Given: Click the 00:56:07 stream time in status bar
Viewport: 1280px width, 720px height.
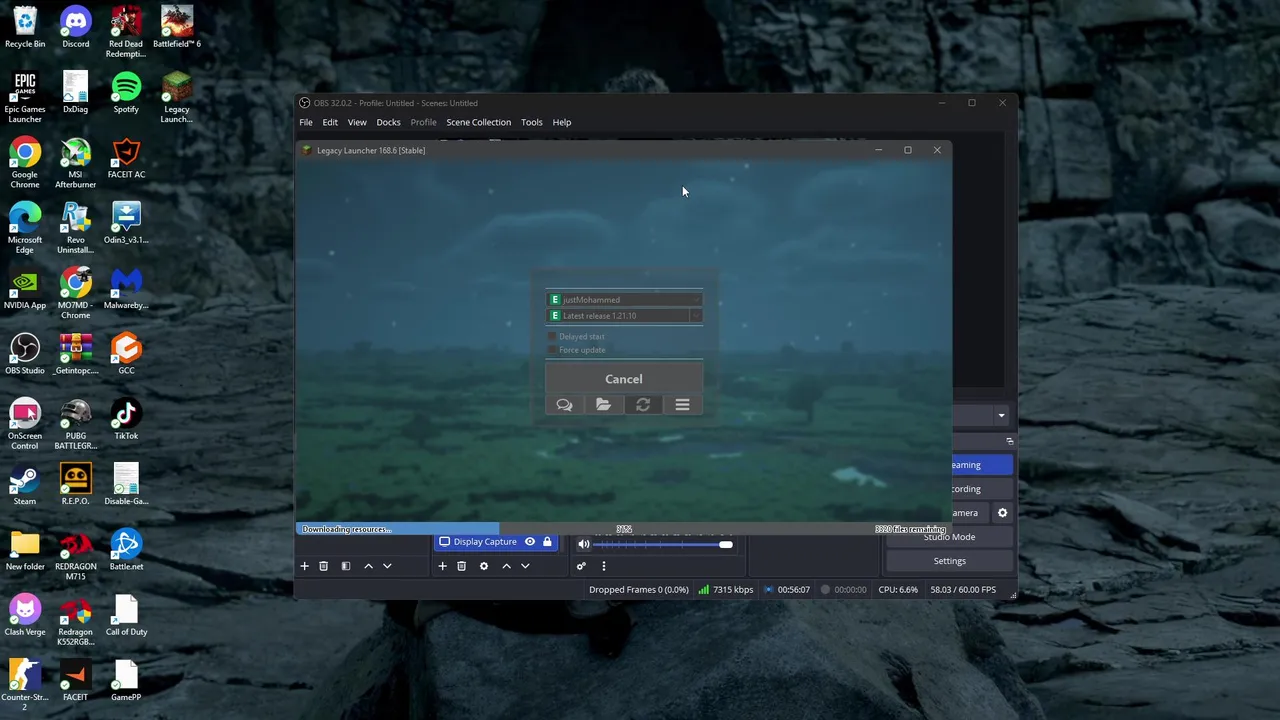Looking at the screenshot, I should coord(787,590).
